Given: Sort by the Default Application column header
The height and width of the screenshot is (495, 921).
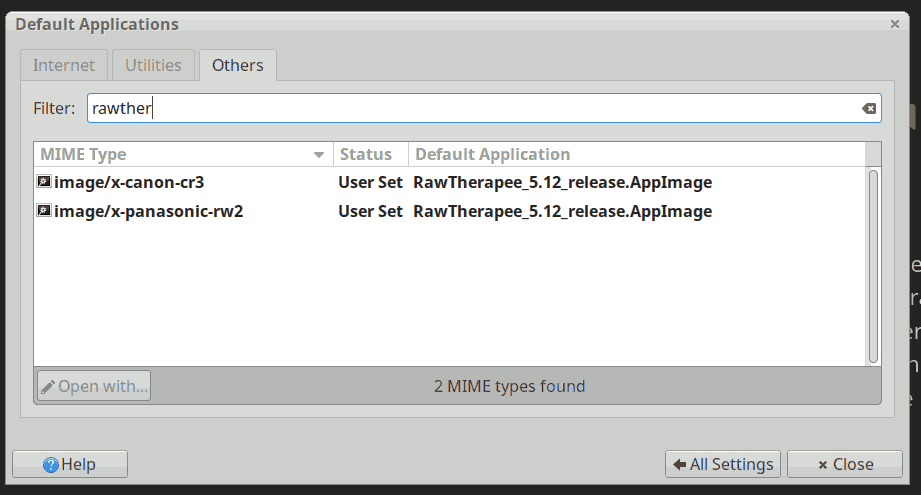Looking at the screenshot, I should pyautogui.click(x=493, y=155).
